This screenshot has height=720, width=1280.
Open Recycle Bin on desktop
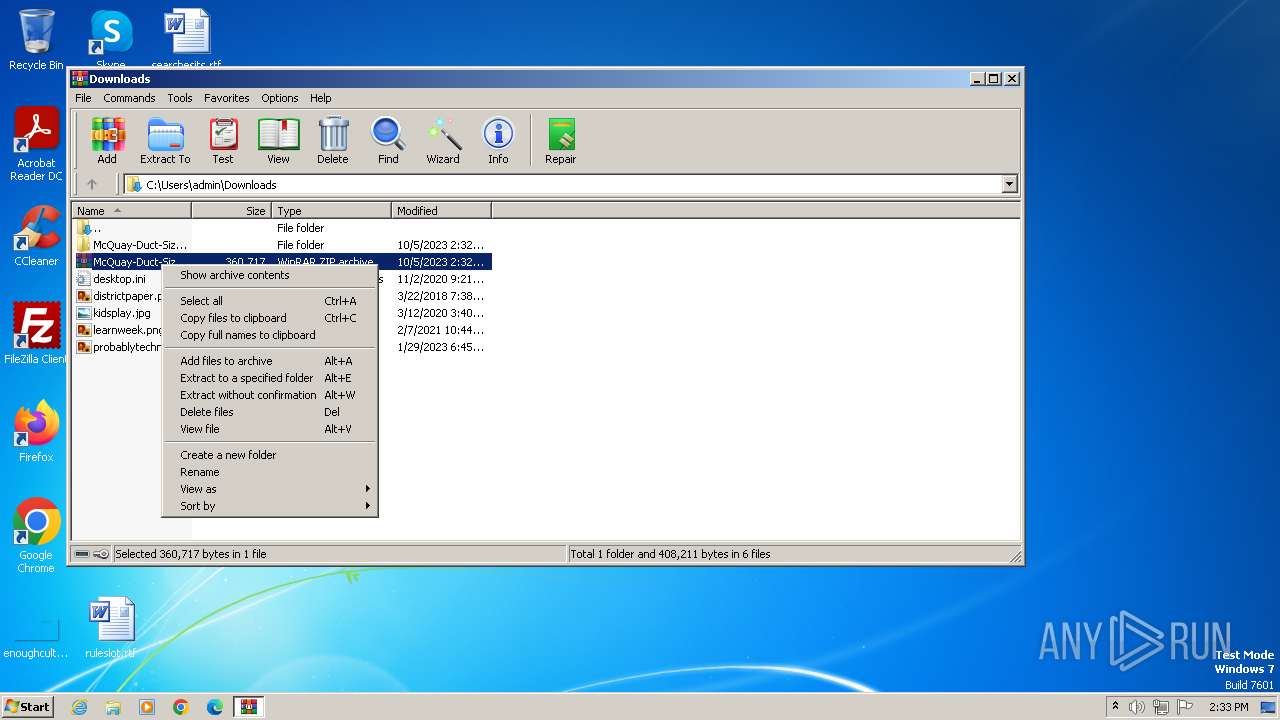point(36,40)
